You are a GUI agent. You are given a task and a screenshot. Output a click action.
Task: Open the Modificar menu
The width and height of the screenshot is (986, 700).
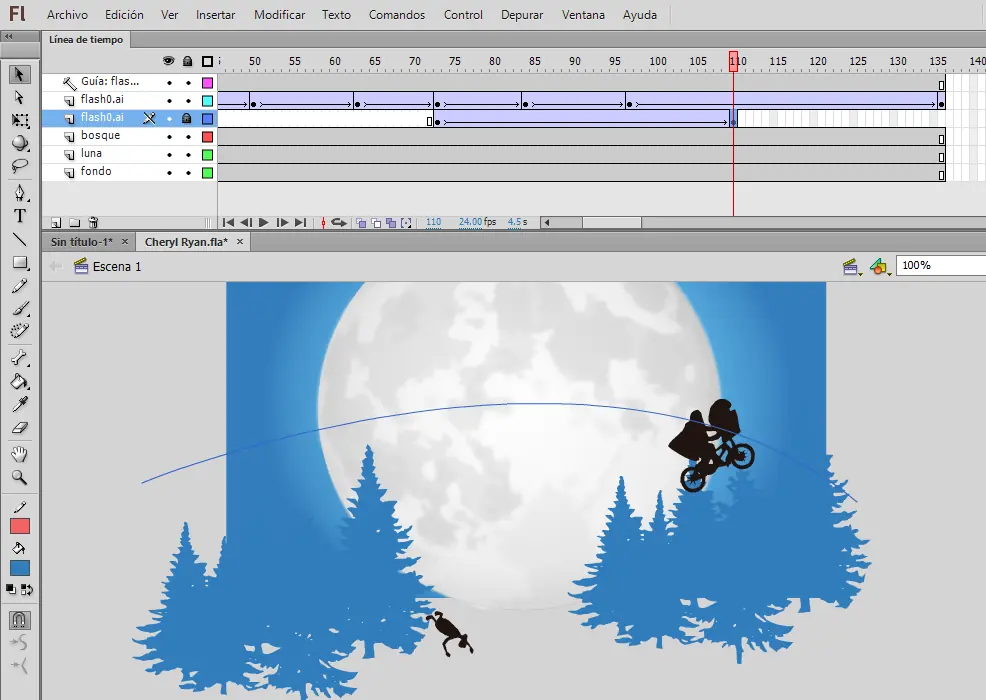(279, 14)
